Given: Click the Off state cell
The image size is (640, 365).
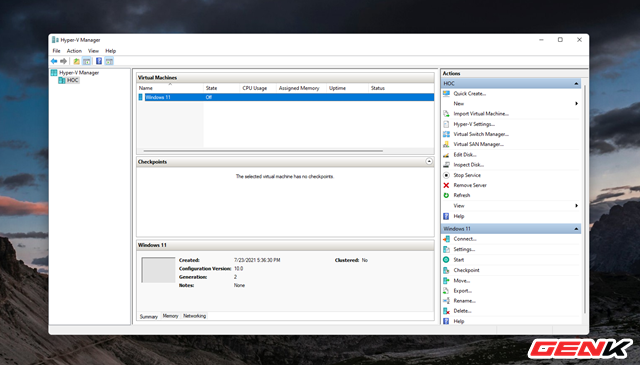Looking at the screenshot, I should click(209, 97).
